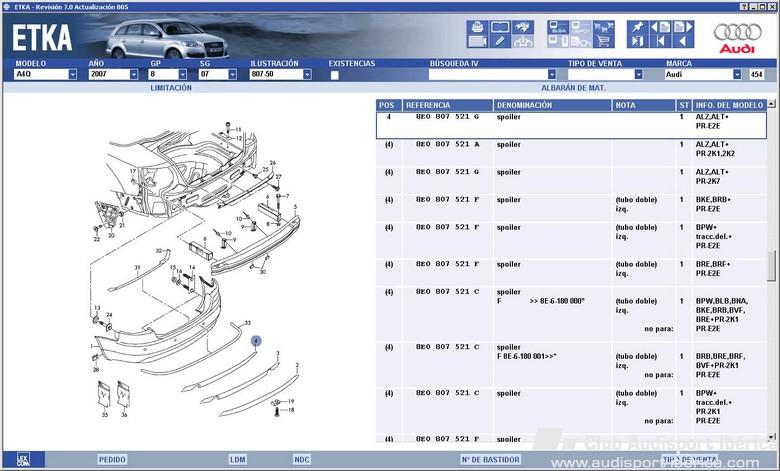Open search with the binoculars icon
780x471 pixels.
click(x=523, y=27)
